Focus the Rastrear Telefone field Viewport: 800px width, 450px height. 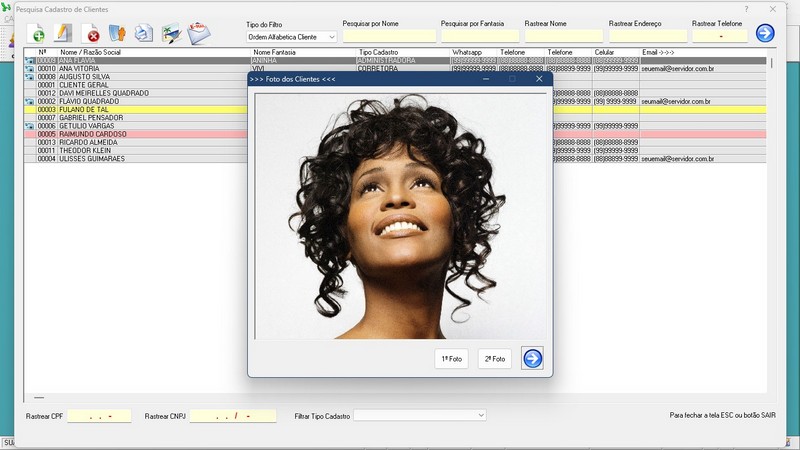coord(720,36)
